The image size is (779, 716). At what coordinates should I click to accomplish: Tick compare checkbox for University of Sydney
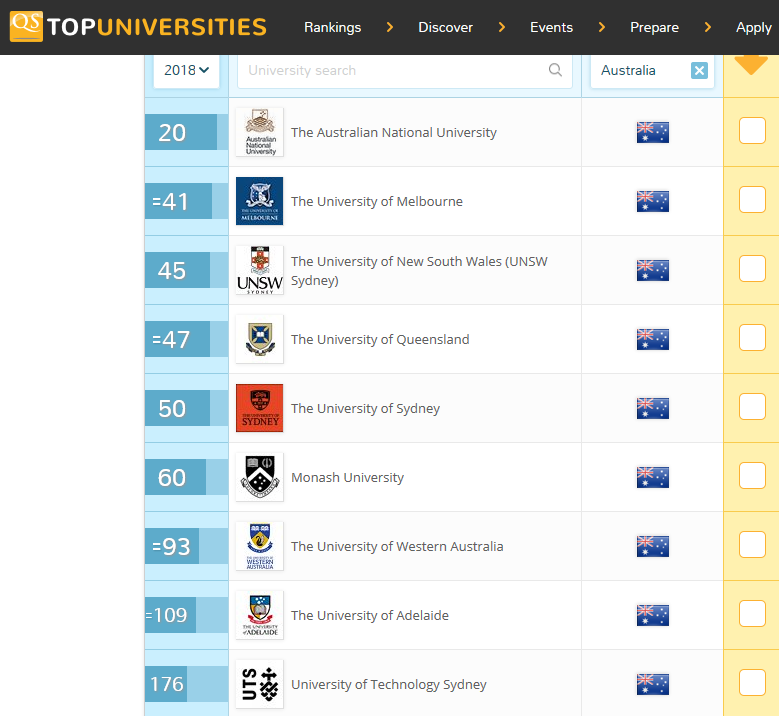tap(752, 407)
